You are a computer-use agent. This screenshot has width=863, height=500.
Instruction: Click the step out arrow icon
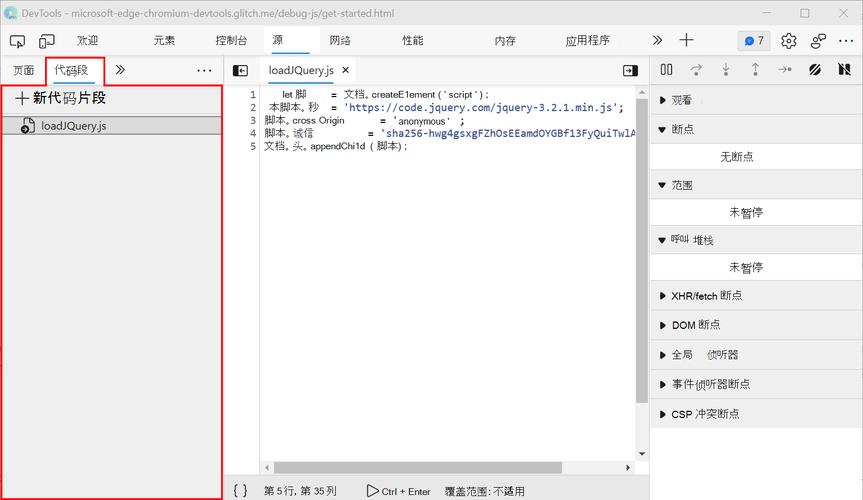755,70
